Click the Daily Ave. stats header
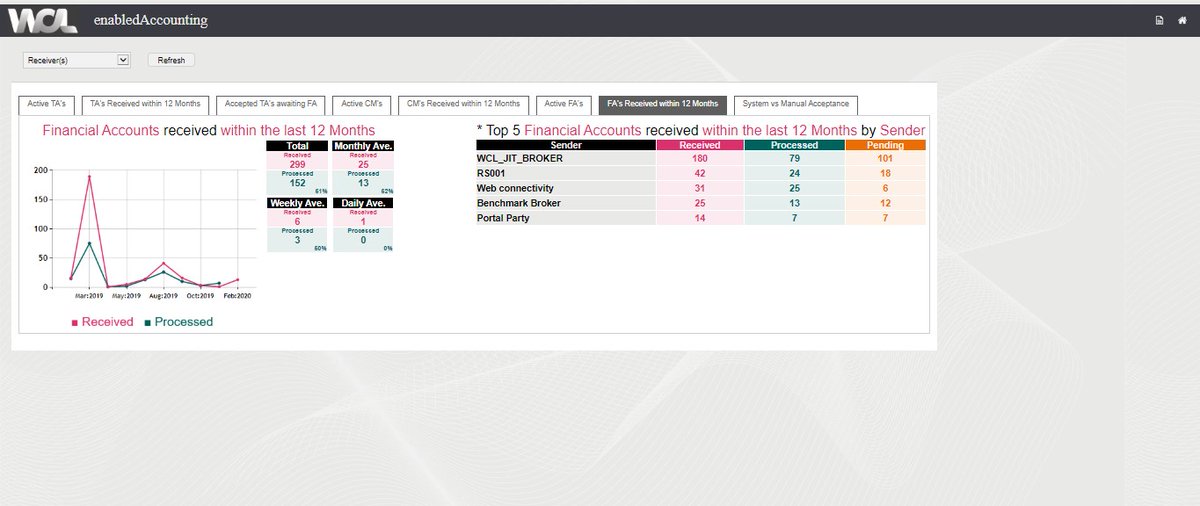The image size is (1200, 506). [363, 203]
